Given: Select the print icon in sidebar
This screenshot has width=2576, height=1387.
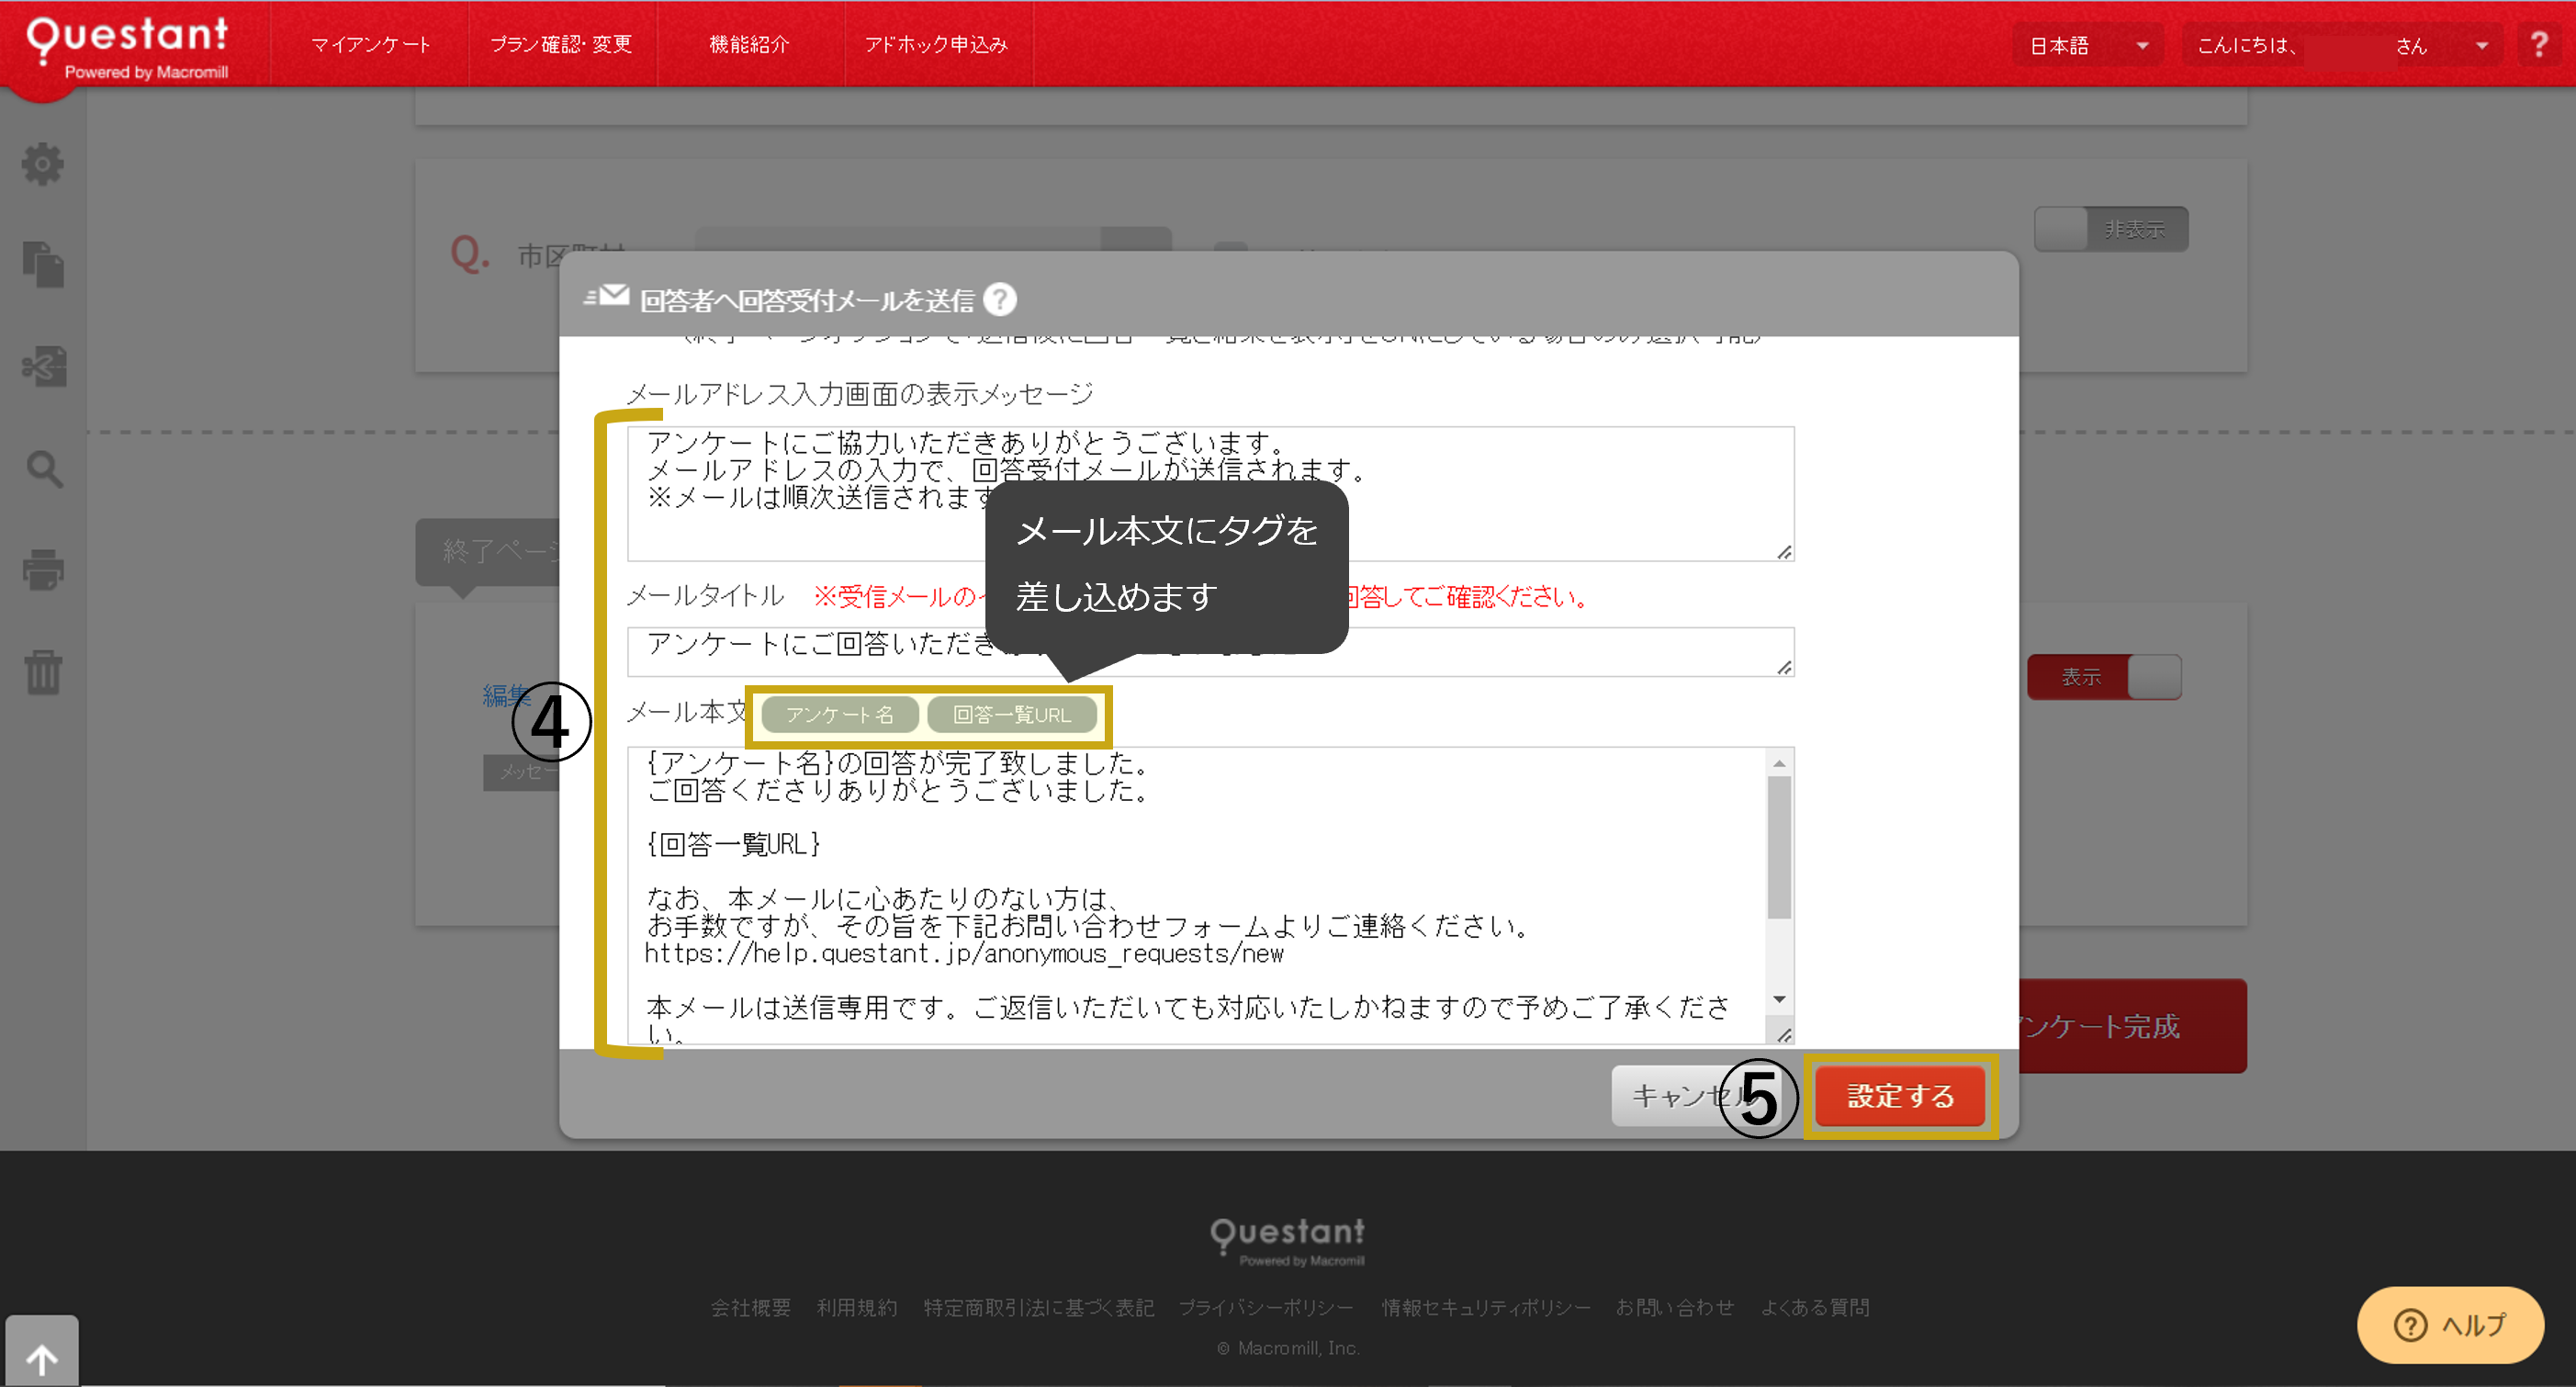Looking at the screenshot, I should click(44, 570).
